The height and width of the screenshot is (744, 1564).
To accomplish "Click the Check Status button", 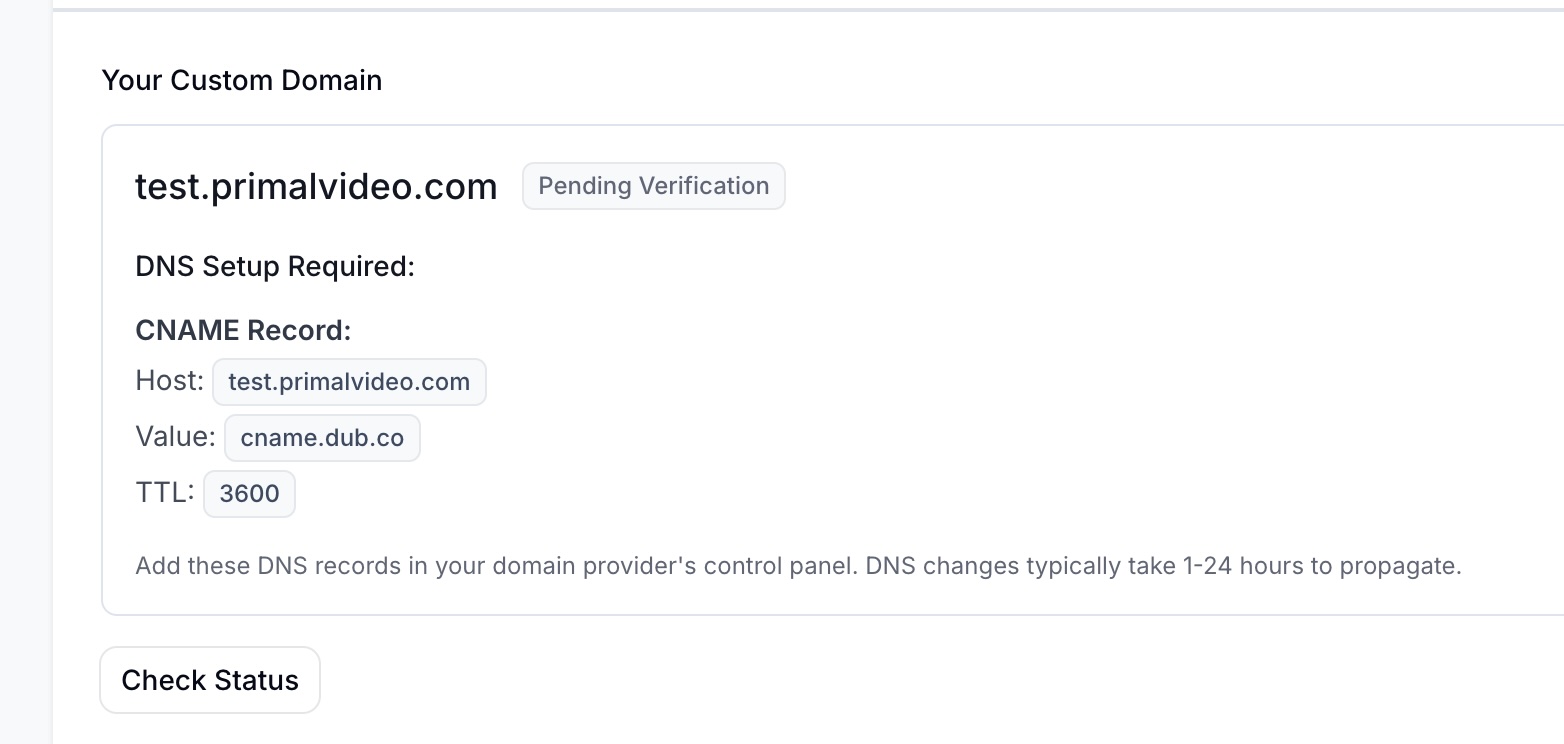I will (x=209, y=680).
